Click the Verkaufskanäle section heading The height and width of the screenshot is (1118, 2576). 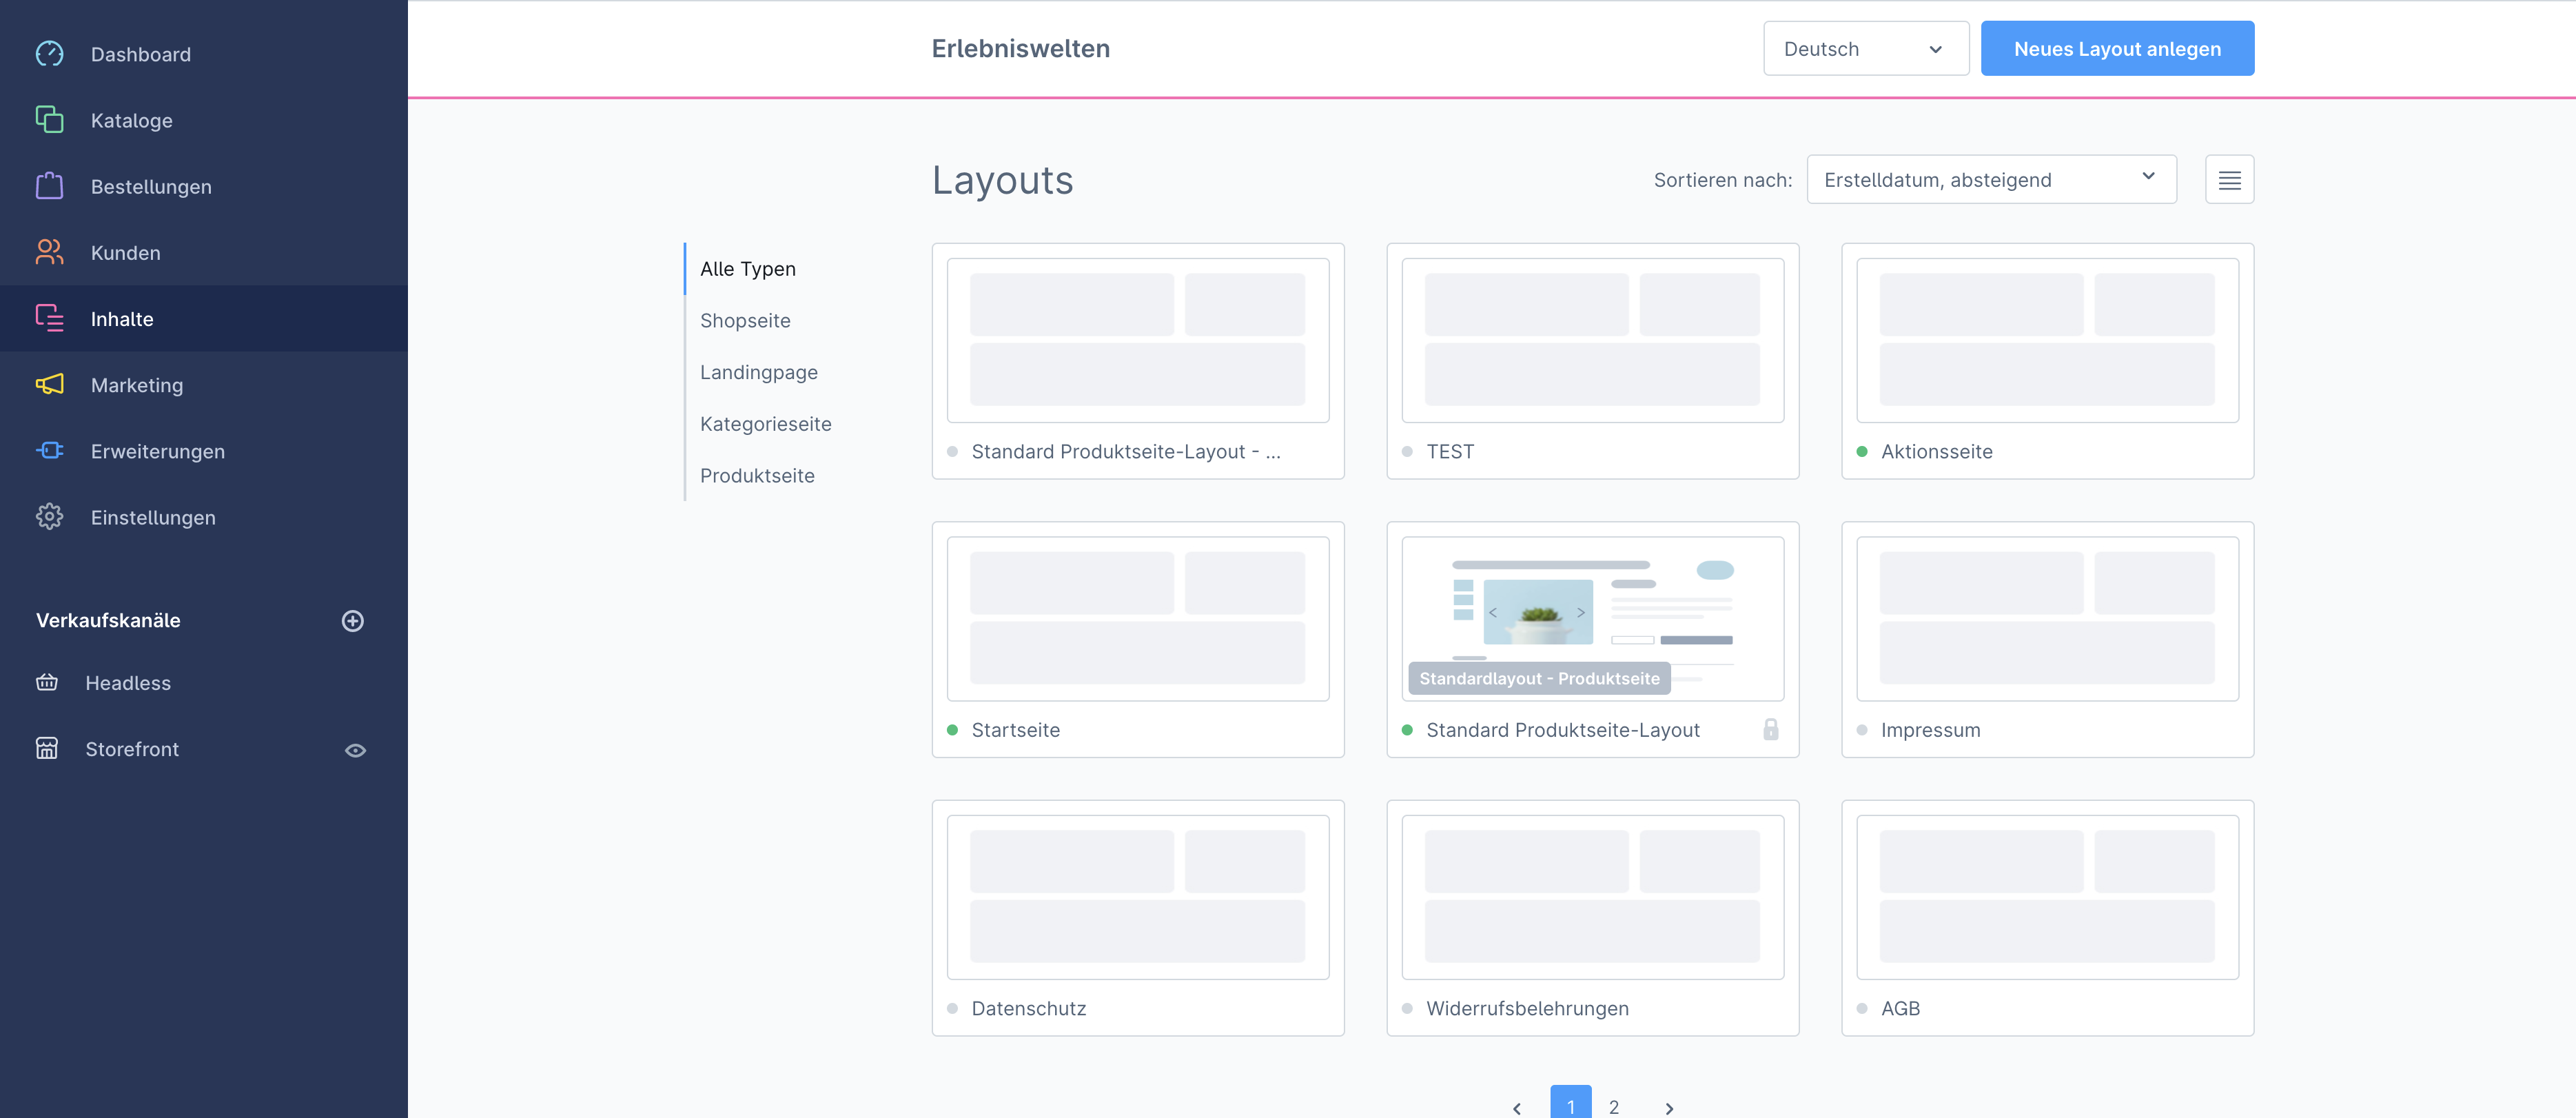point(108,620)
